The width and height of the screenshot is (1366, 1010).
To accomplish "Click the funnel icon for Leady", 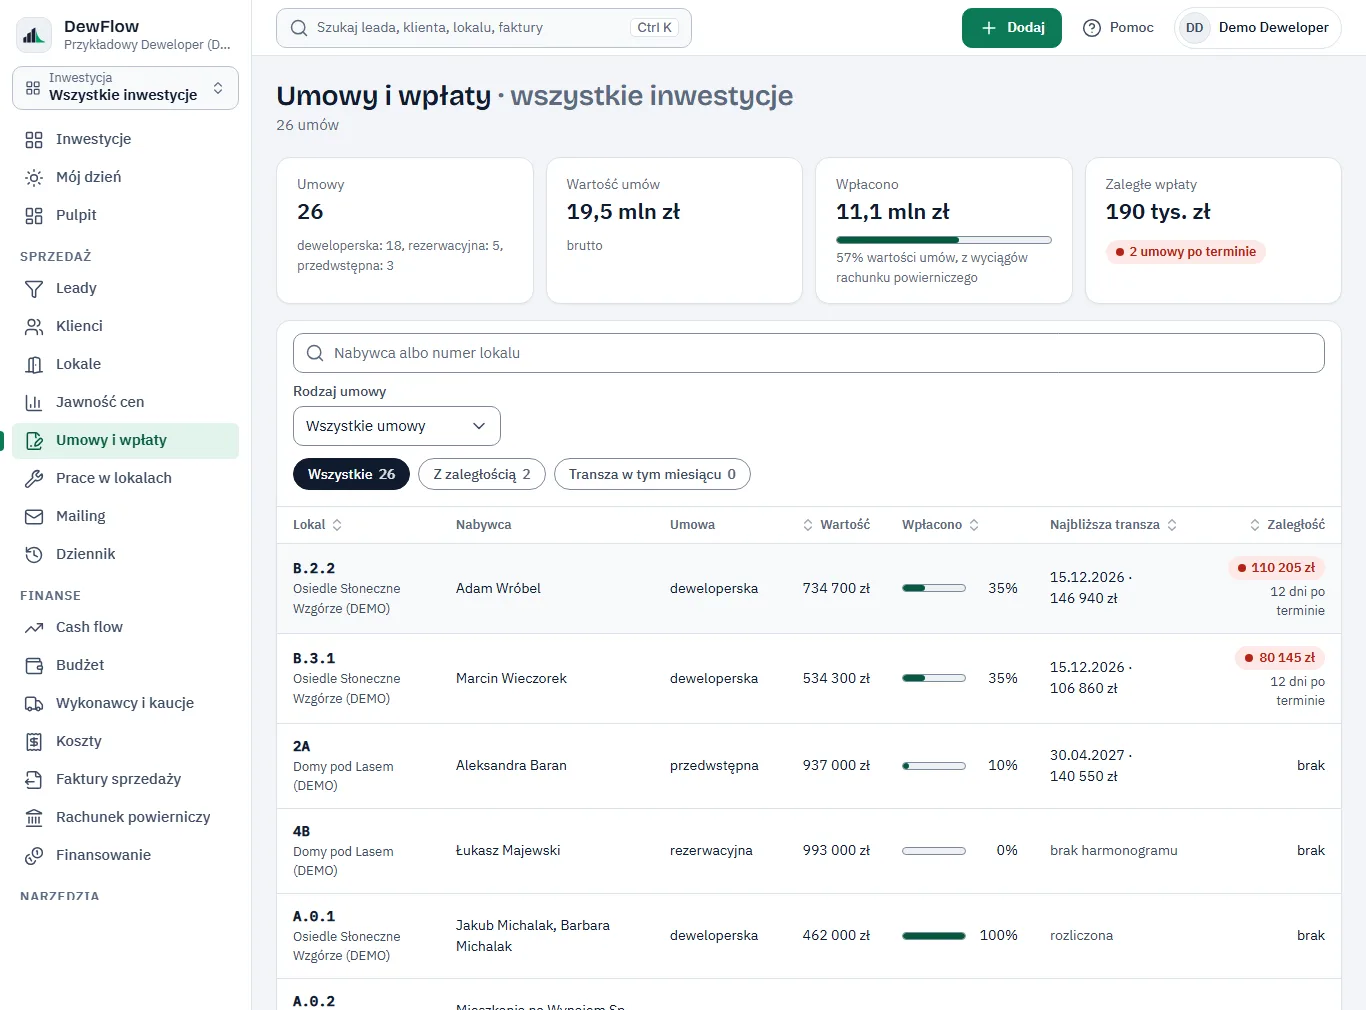I will tap(34, 288).
